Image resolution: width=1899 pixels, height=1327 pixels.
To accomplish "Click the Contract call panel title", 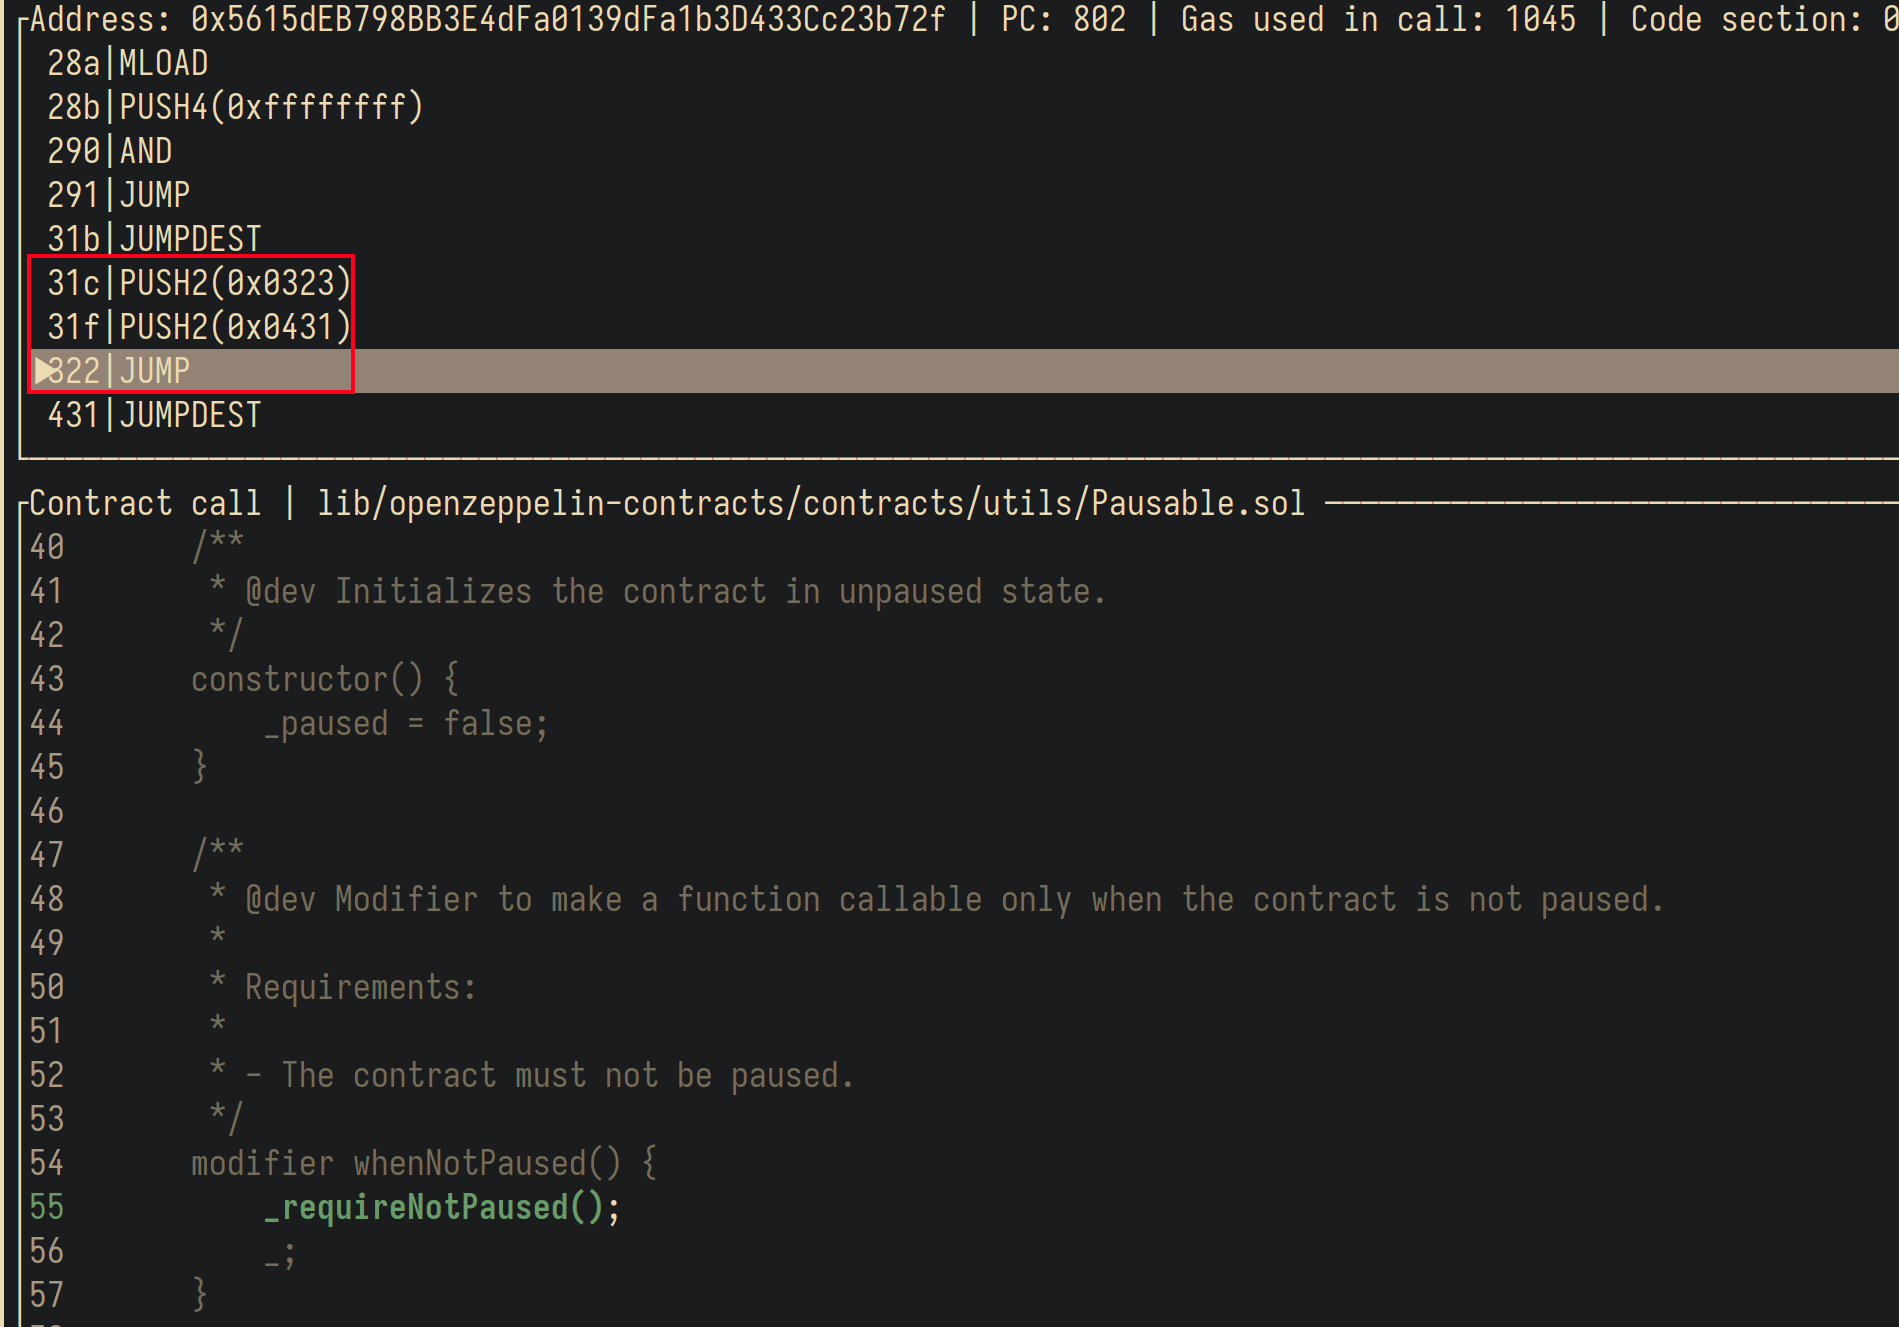I will pyautogui.click(x=145, y=503).
